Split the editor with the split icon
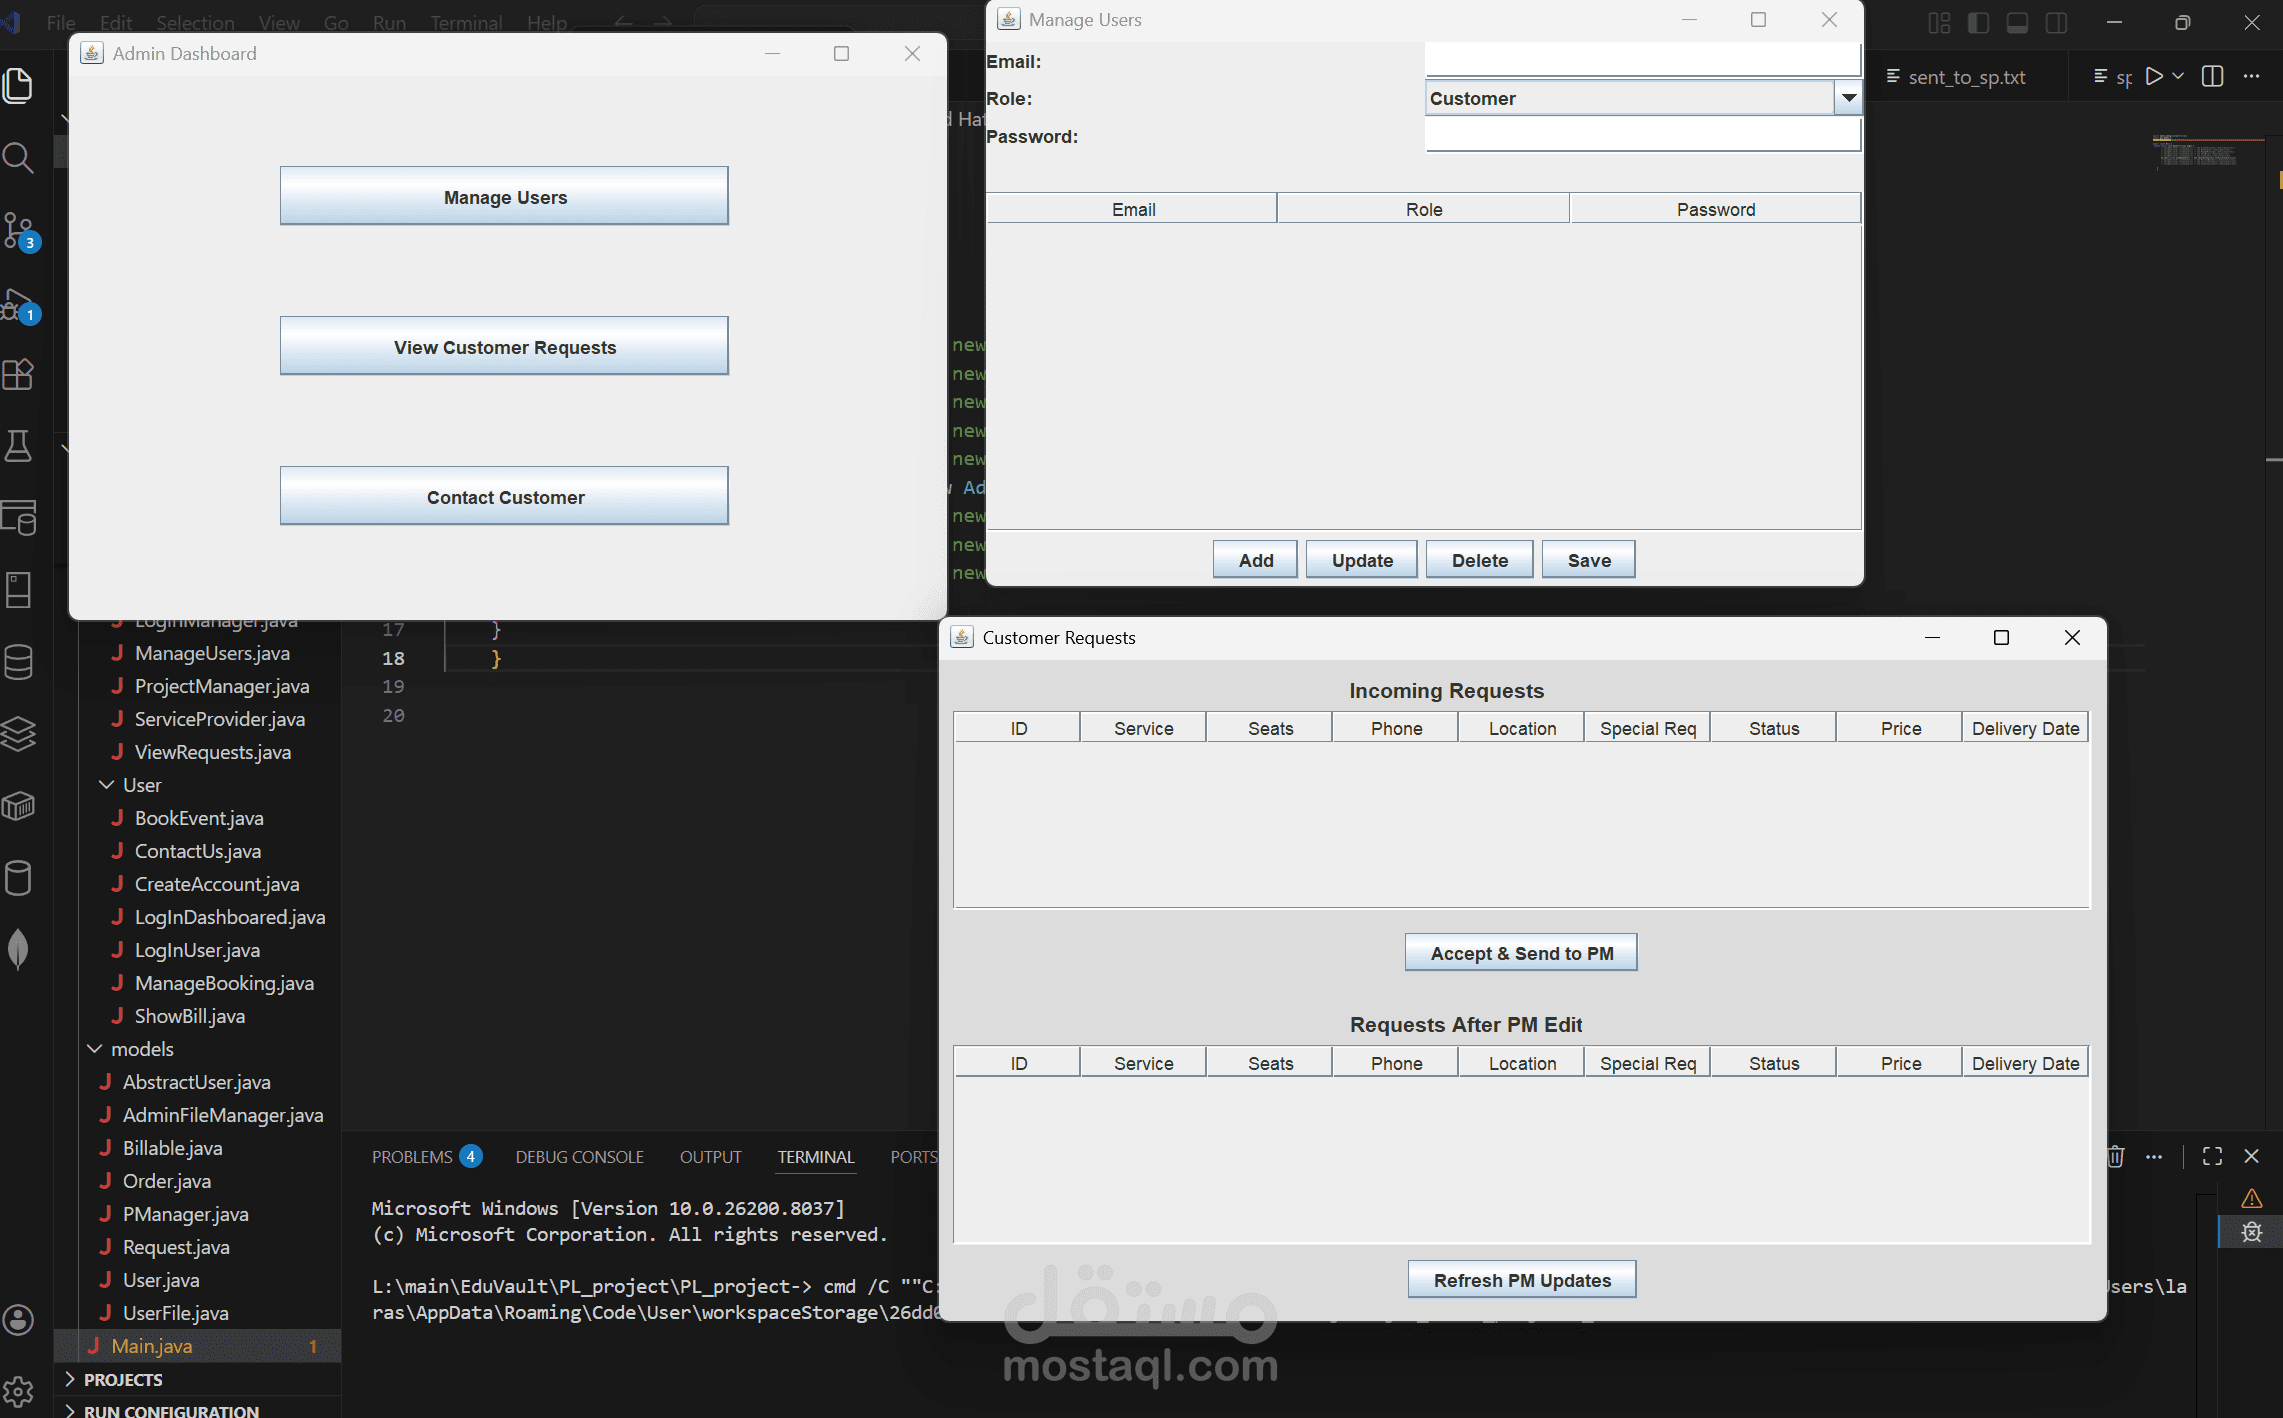Image resolution: width=2283 pixels, height=1418 pixels. (x=2211, y=76)
